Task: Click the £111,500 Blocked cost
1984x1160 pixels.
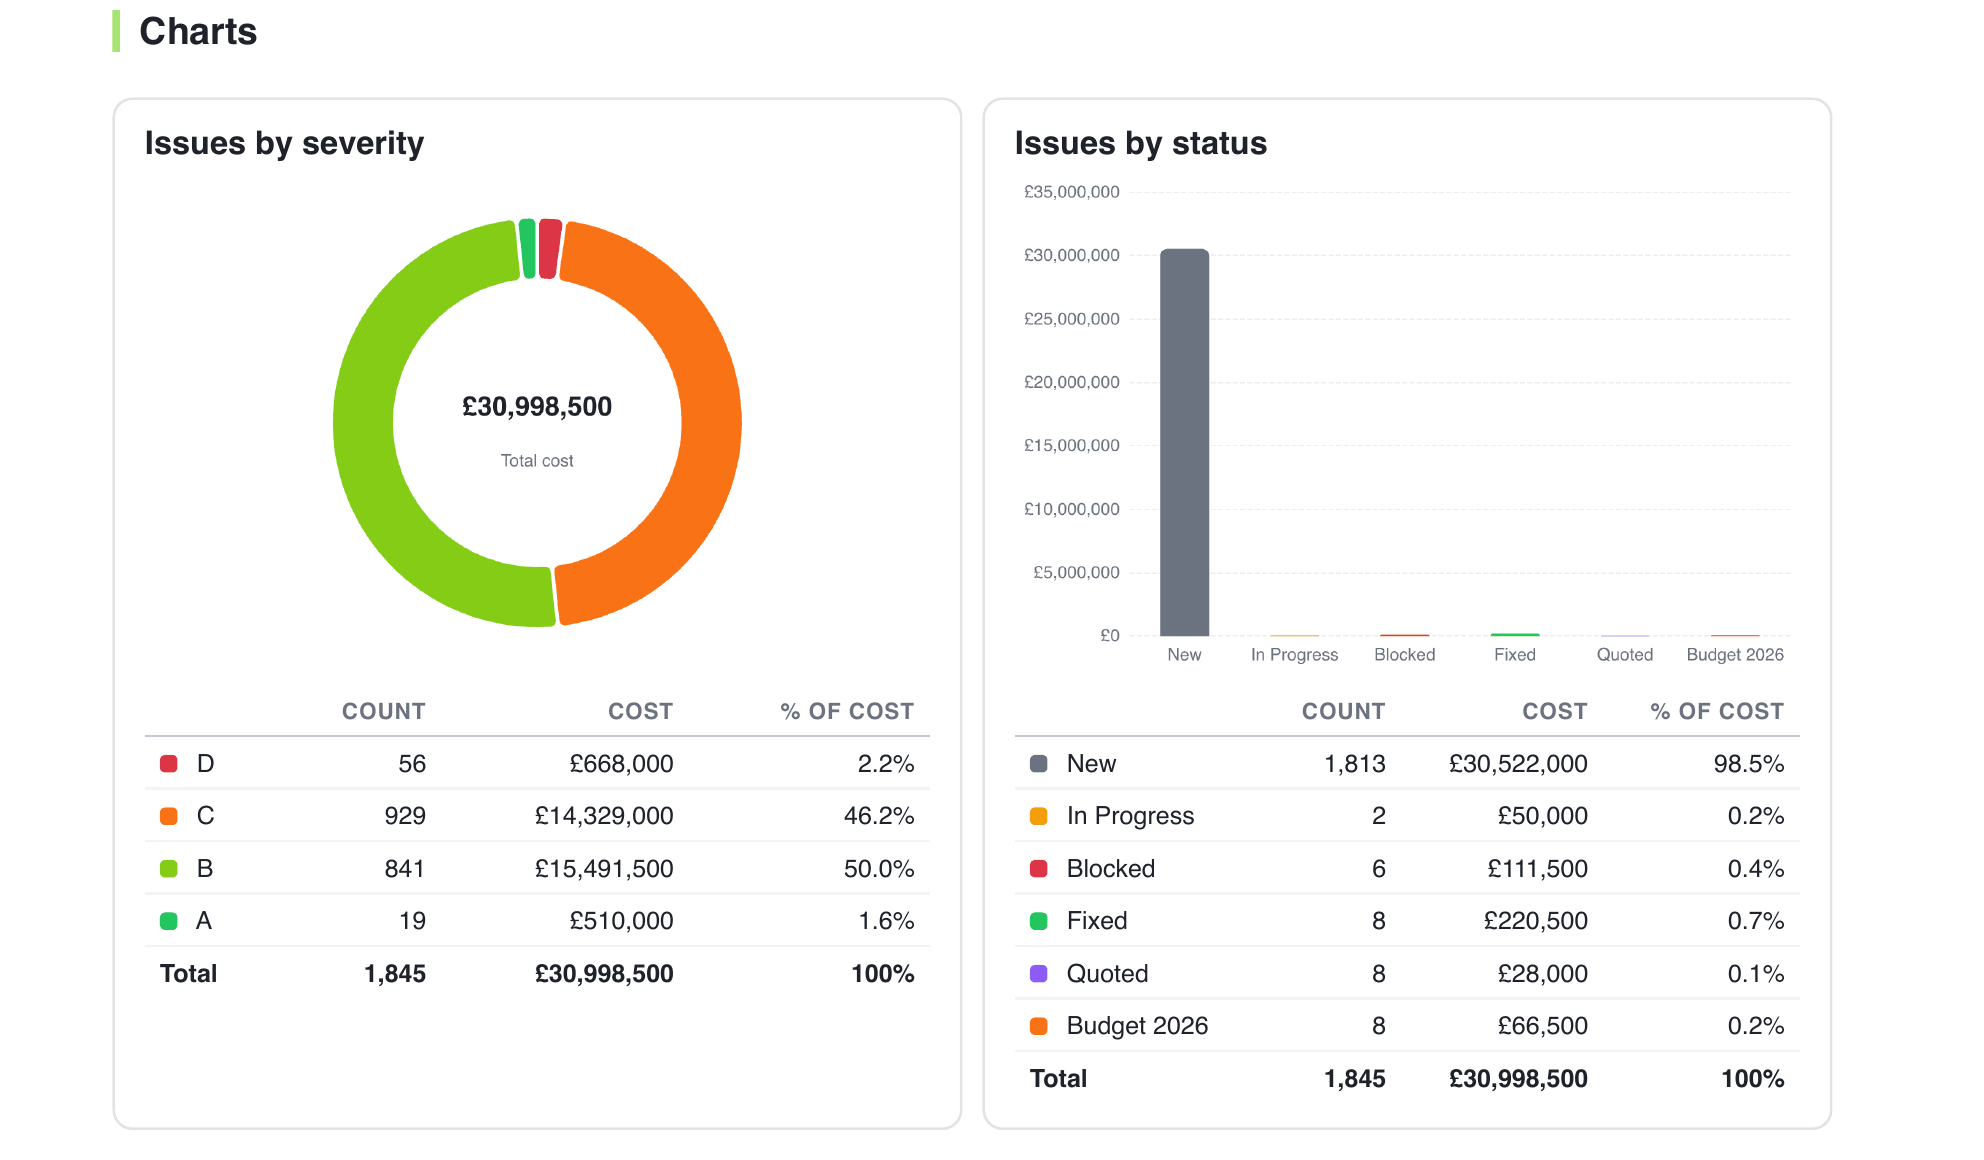Action: 1537,869
